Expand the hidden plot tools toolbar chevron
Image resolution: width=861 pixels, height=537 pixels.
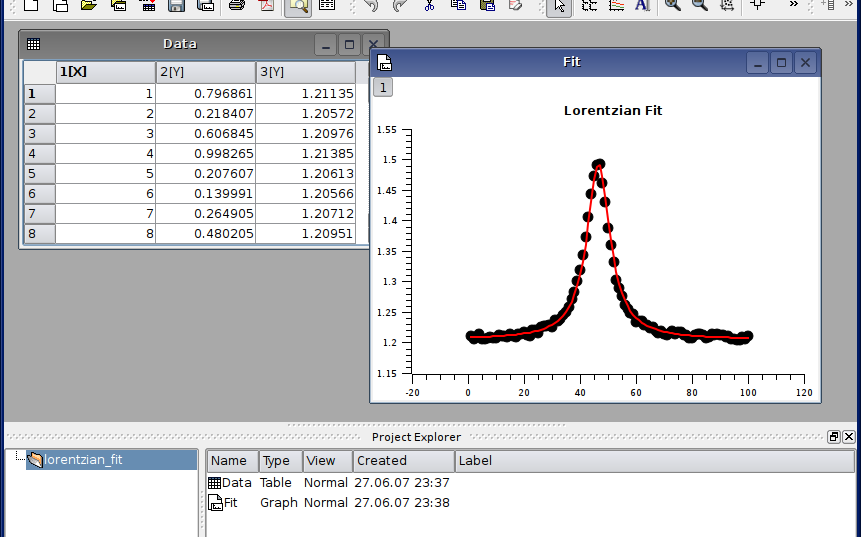click(793, 4)
